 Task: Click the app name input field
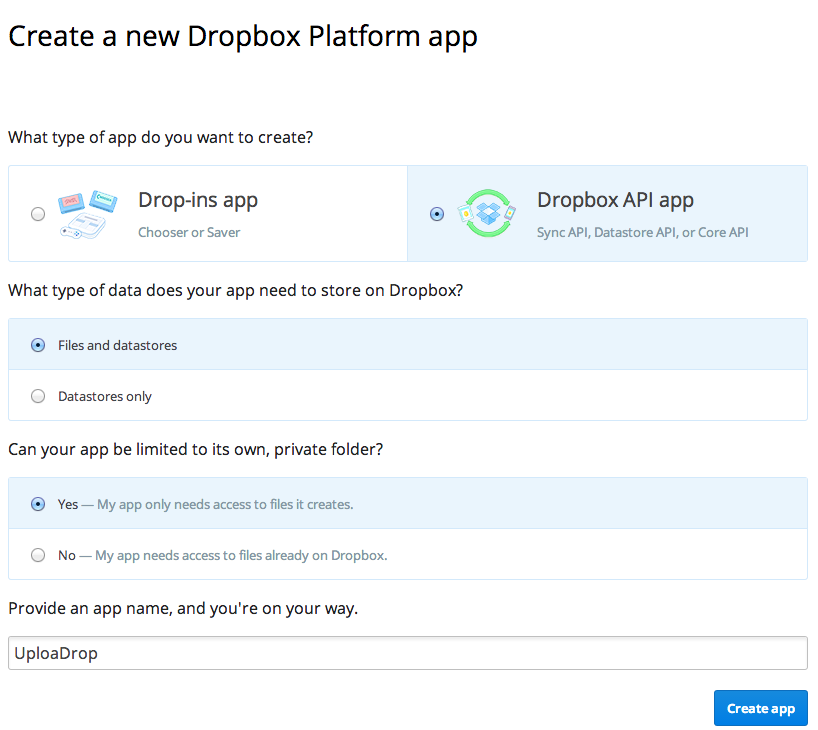[408, 653]
